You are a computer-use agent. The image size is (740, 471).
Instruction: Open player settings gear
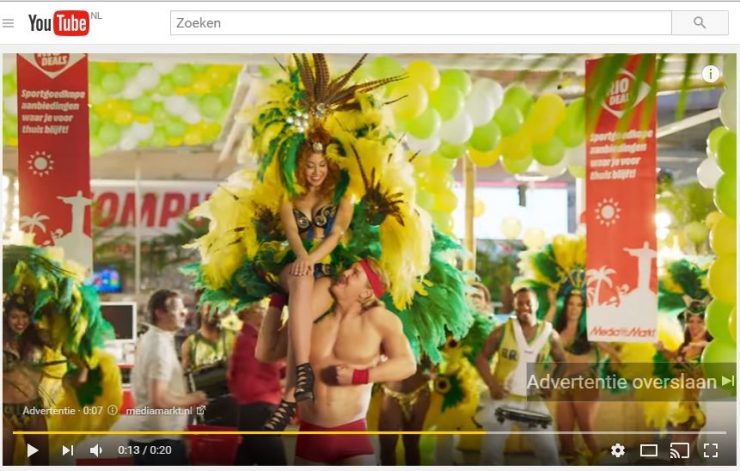click(x=618, y=450)
